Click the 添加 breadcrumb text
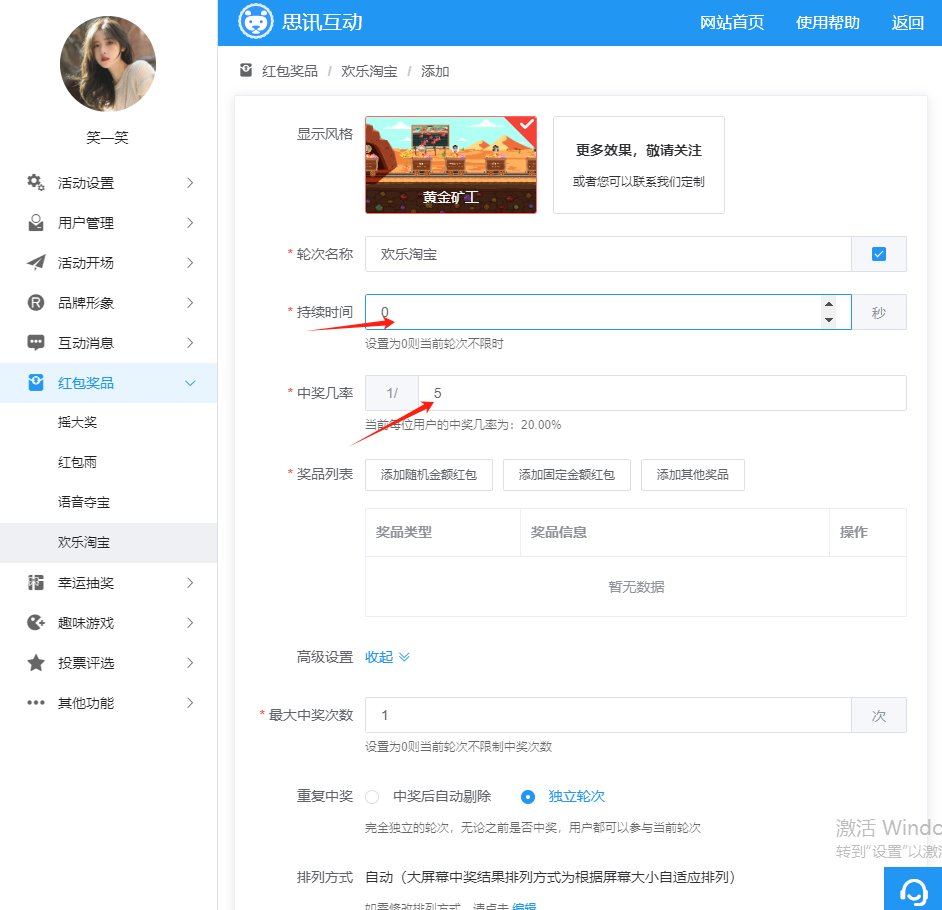The width and height of the screenshot is (942, 910). [x=435, y=71]
